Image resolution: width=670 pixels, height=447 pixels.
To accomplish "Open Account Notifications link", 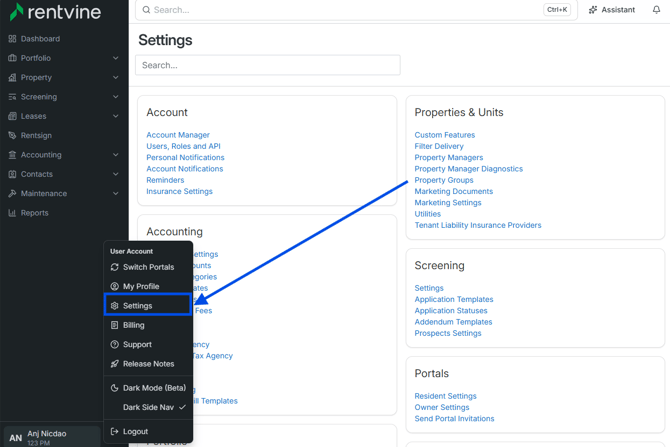I will point(185,169).
